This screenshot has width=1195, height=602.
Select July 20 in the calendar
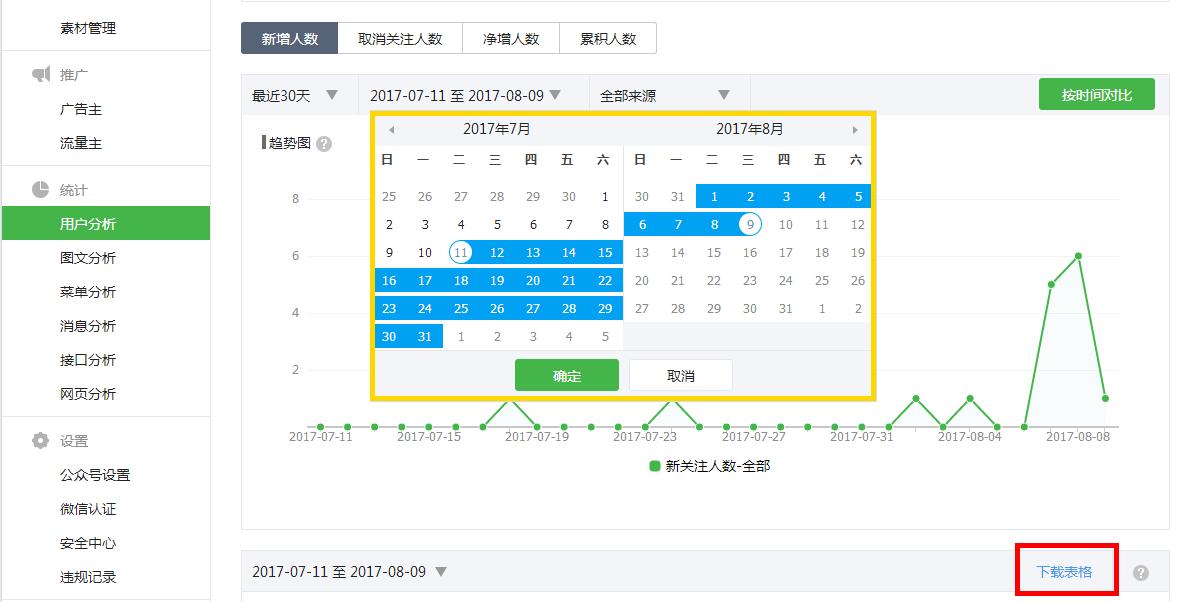533,280
